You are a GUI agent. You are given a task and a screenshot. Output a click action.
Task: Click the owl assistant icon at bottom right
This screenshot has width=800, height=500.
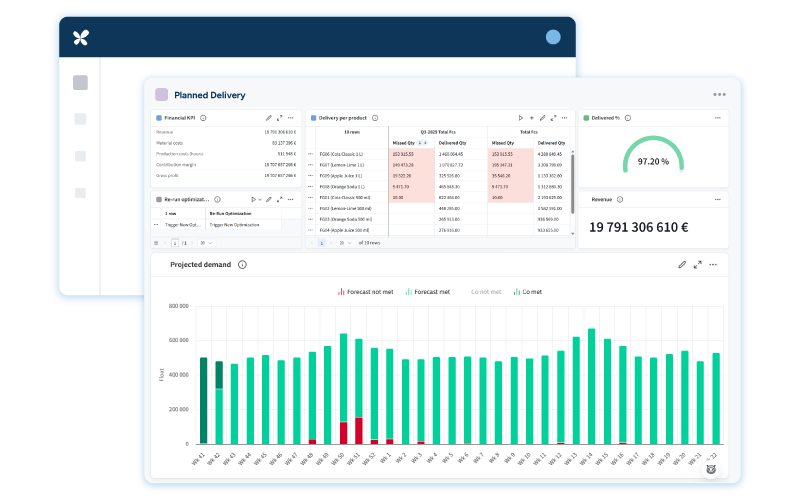tap(711, 469)
